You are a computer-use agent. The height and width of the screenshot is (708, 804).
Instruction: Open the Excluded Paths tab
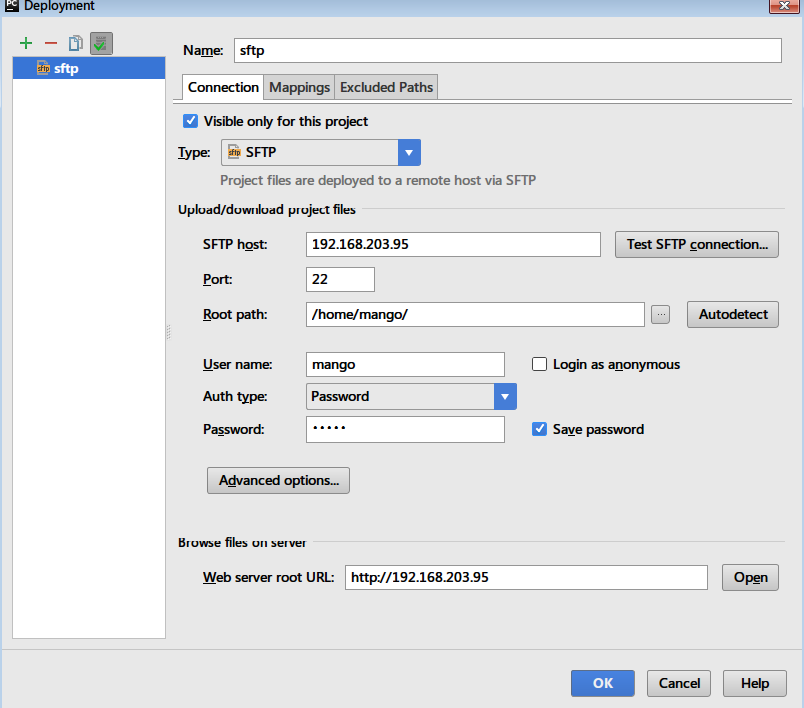[x=386, y=87]
